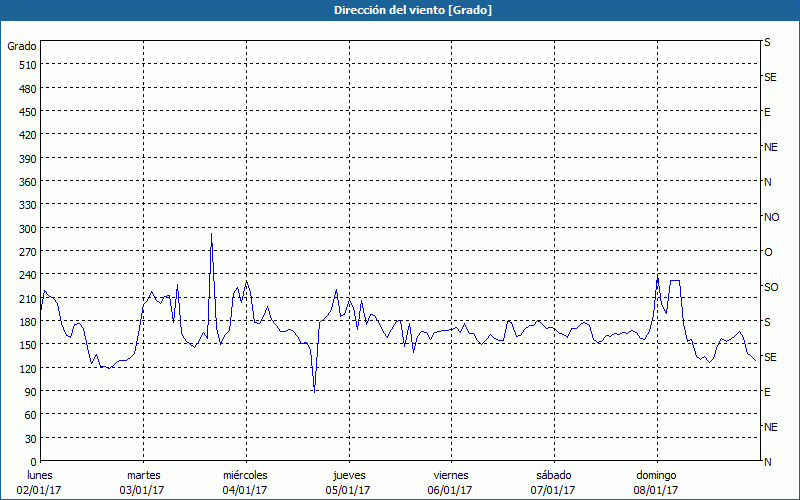Click the 'Grado' y-axis unit label
The image size is (800, 500).
click(22, 46)
